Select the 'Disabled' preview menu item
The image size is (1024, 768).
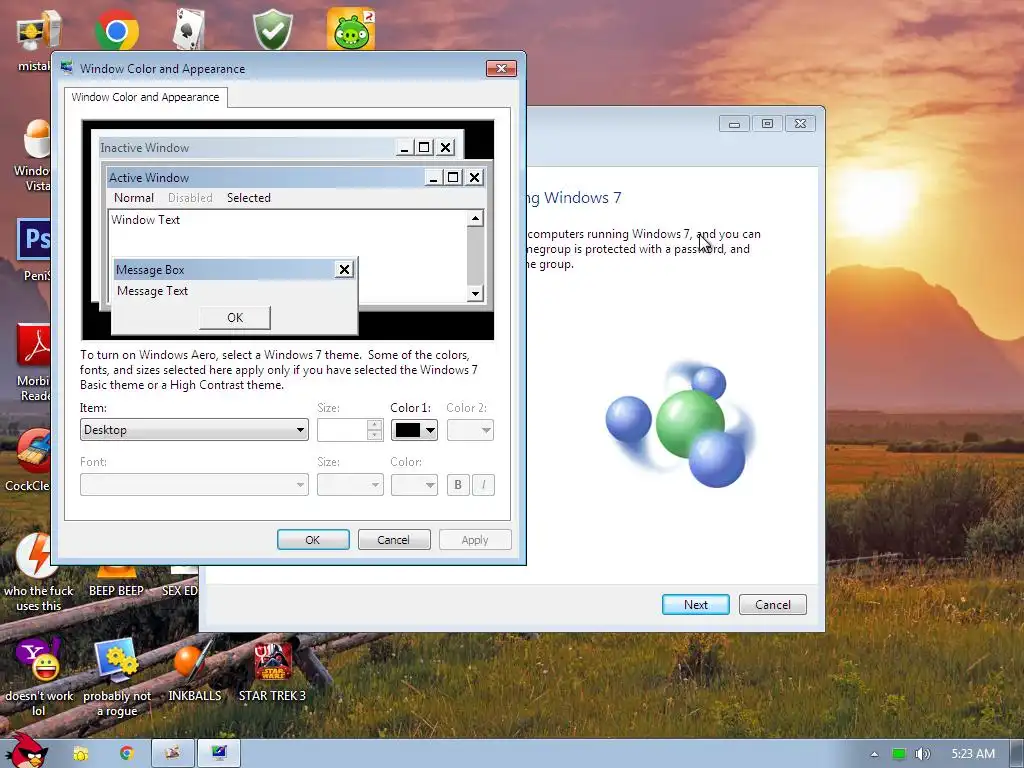coord(190,198)
